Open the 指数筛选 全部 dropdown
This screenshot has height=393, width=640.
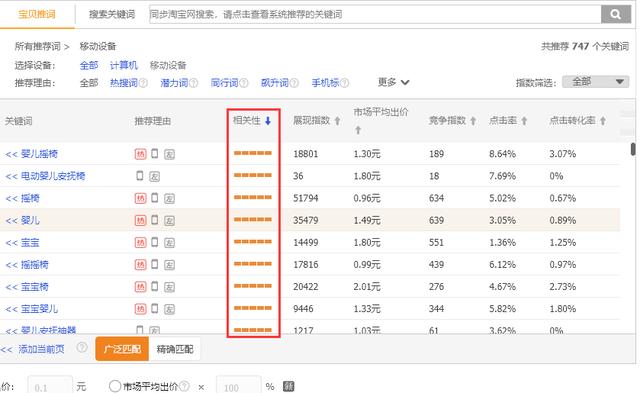[x=596, y=82]
